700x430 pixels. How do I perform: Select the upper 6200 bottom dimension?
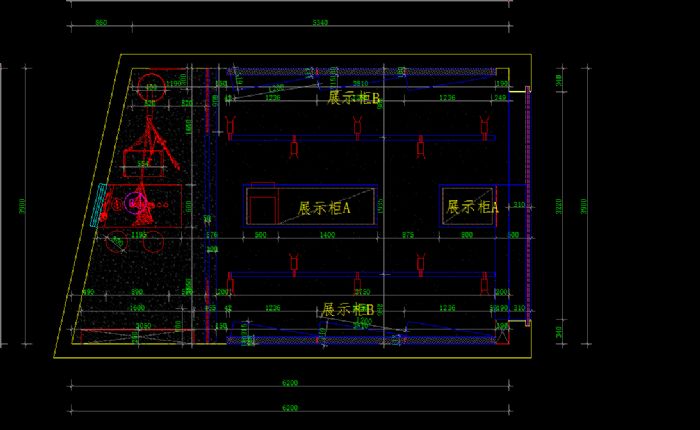click(x=290, y=383)
